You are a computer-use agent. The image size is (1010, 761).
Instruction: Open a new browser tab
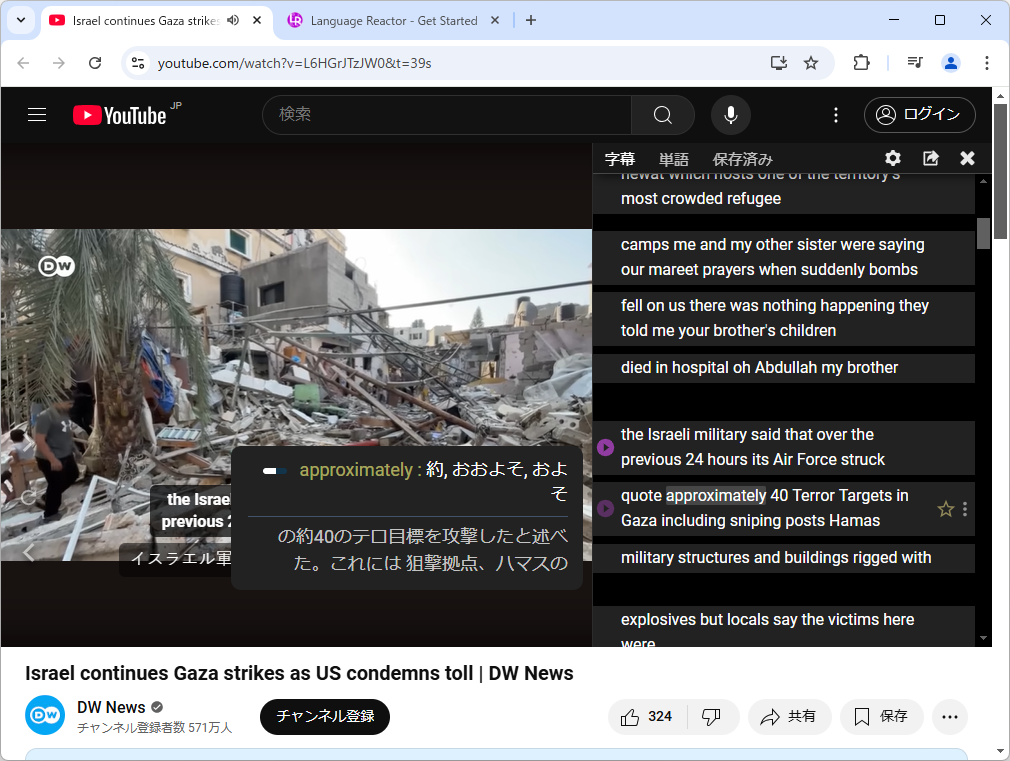[531, 20]
